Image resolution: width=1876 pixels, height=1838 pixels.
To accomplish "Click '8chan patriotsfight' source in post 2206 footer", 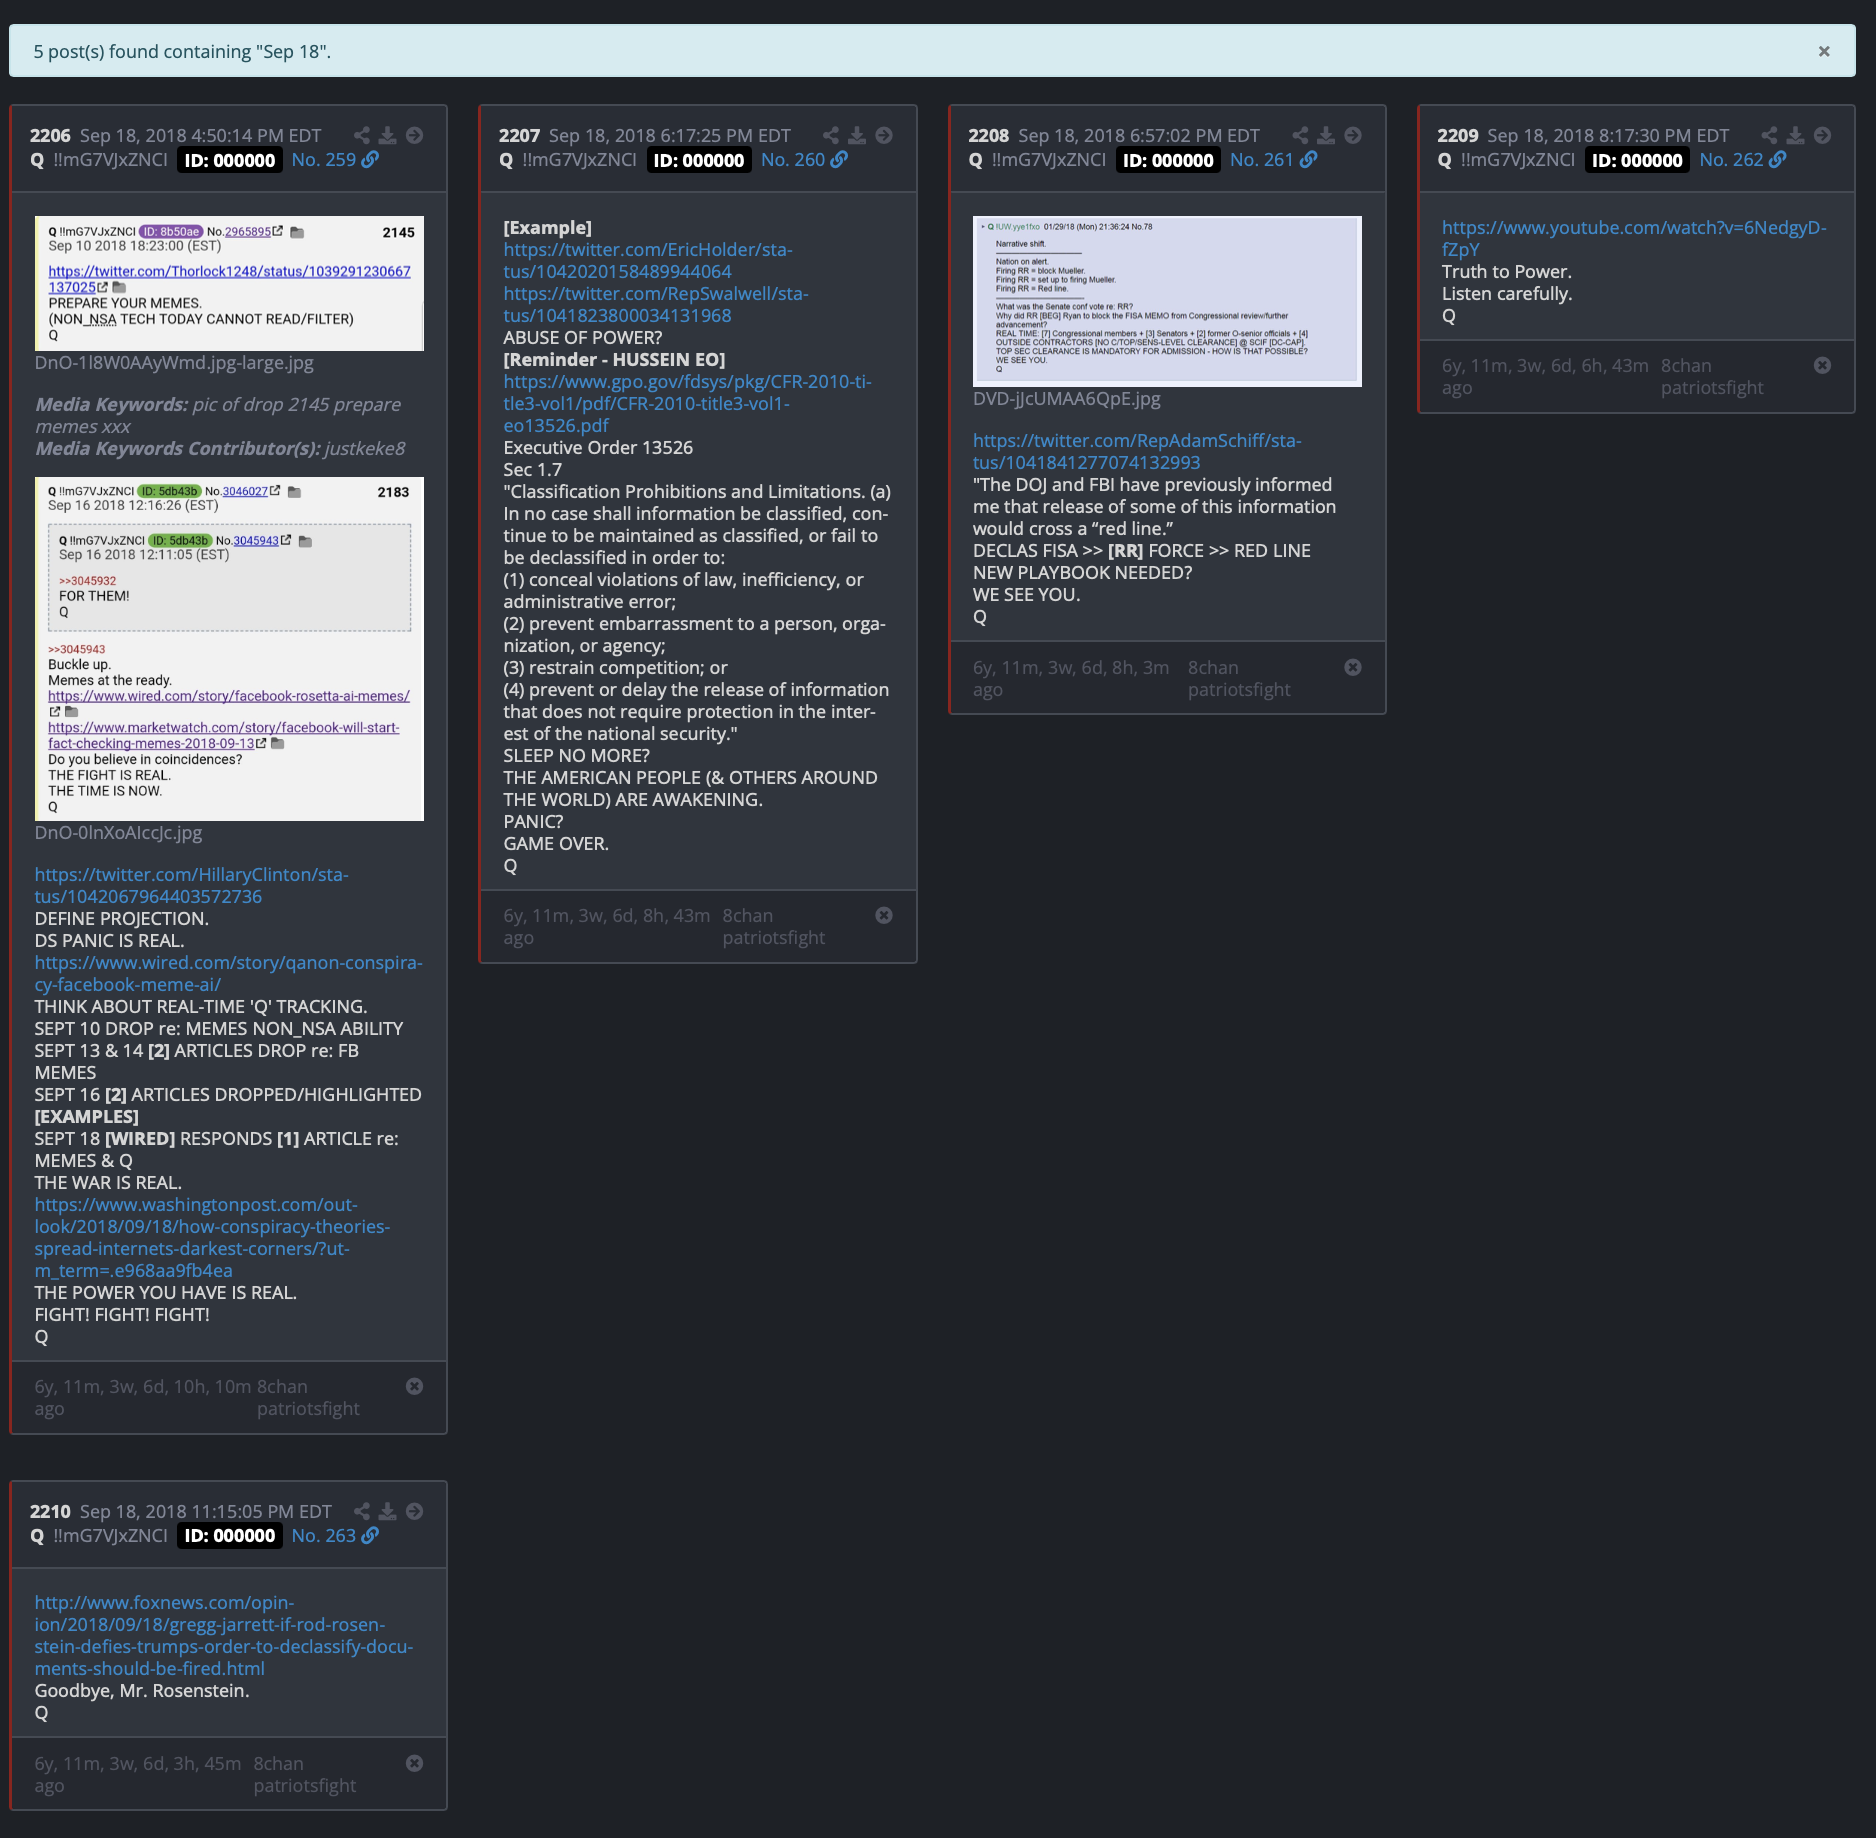I will coord(308,1397).
